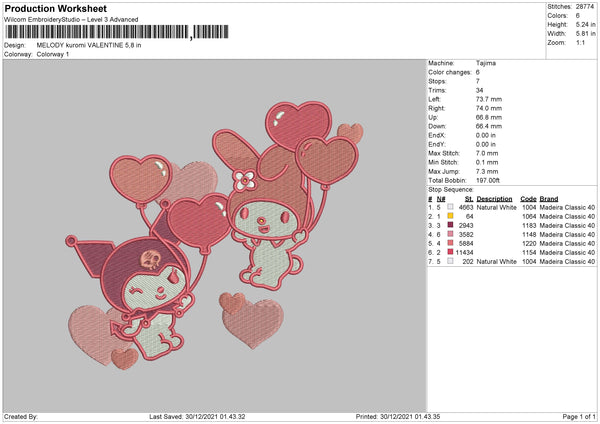
Task: Click the 'Printed: 30/12/2021 01.43.35' footer text
Action: coord(398,416)
